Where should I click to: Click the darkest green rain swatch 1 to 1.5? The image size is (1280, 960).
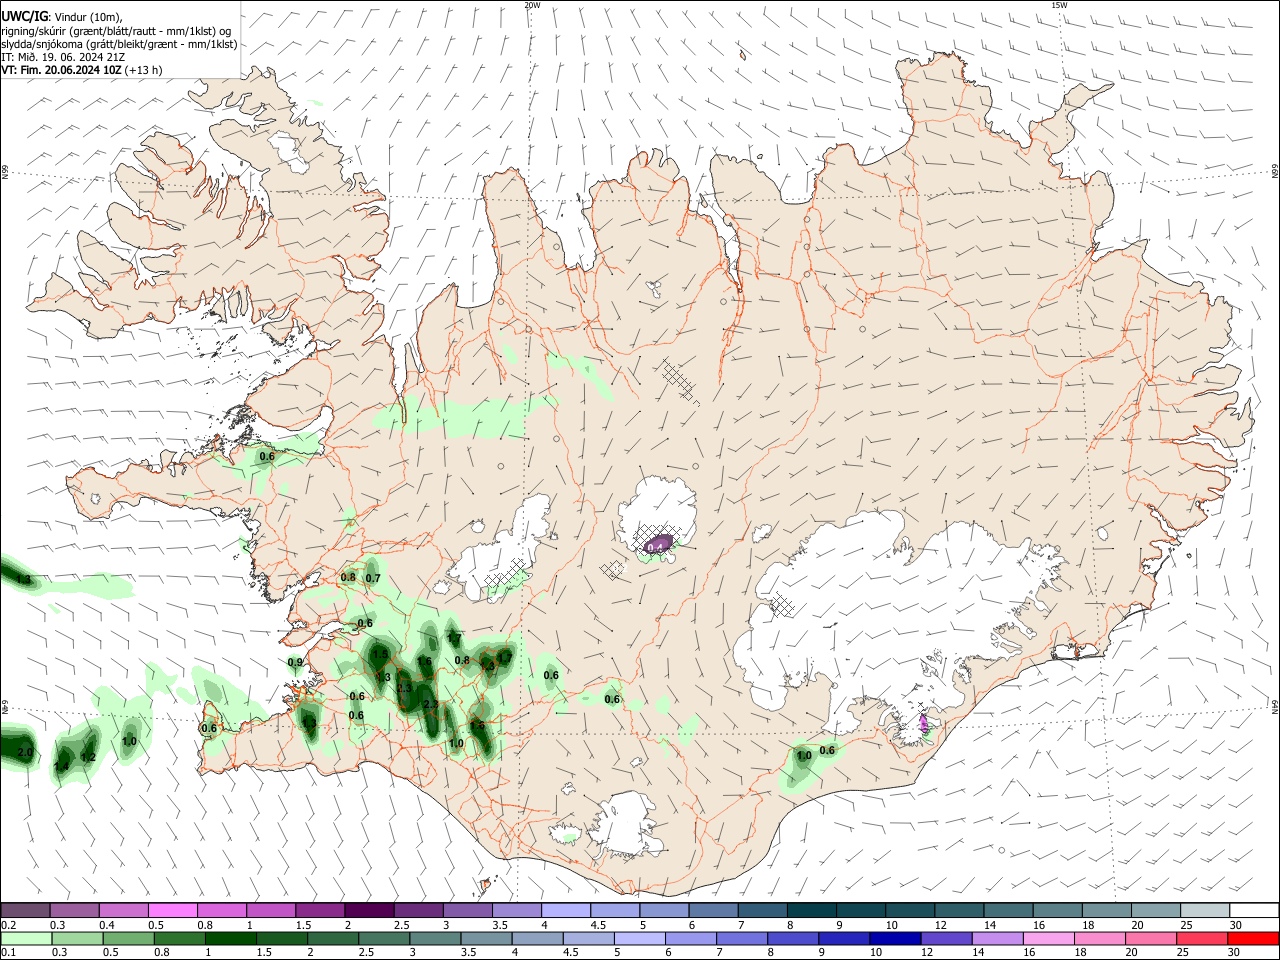tap(230, 939)
